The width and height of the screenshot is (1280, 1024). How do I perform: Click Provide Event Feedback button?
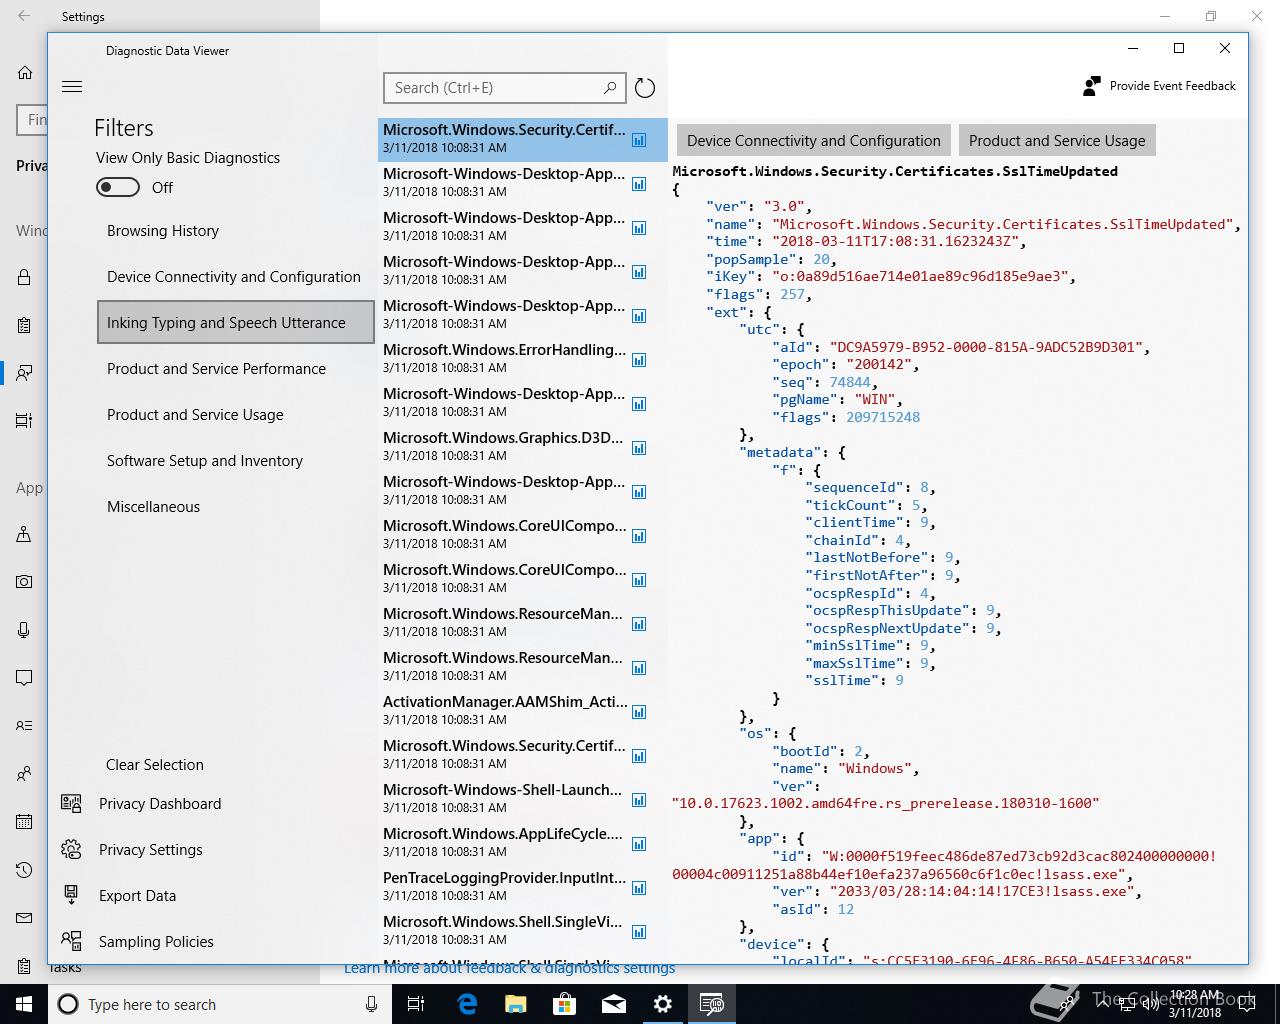(1160, 86)
